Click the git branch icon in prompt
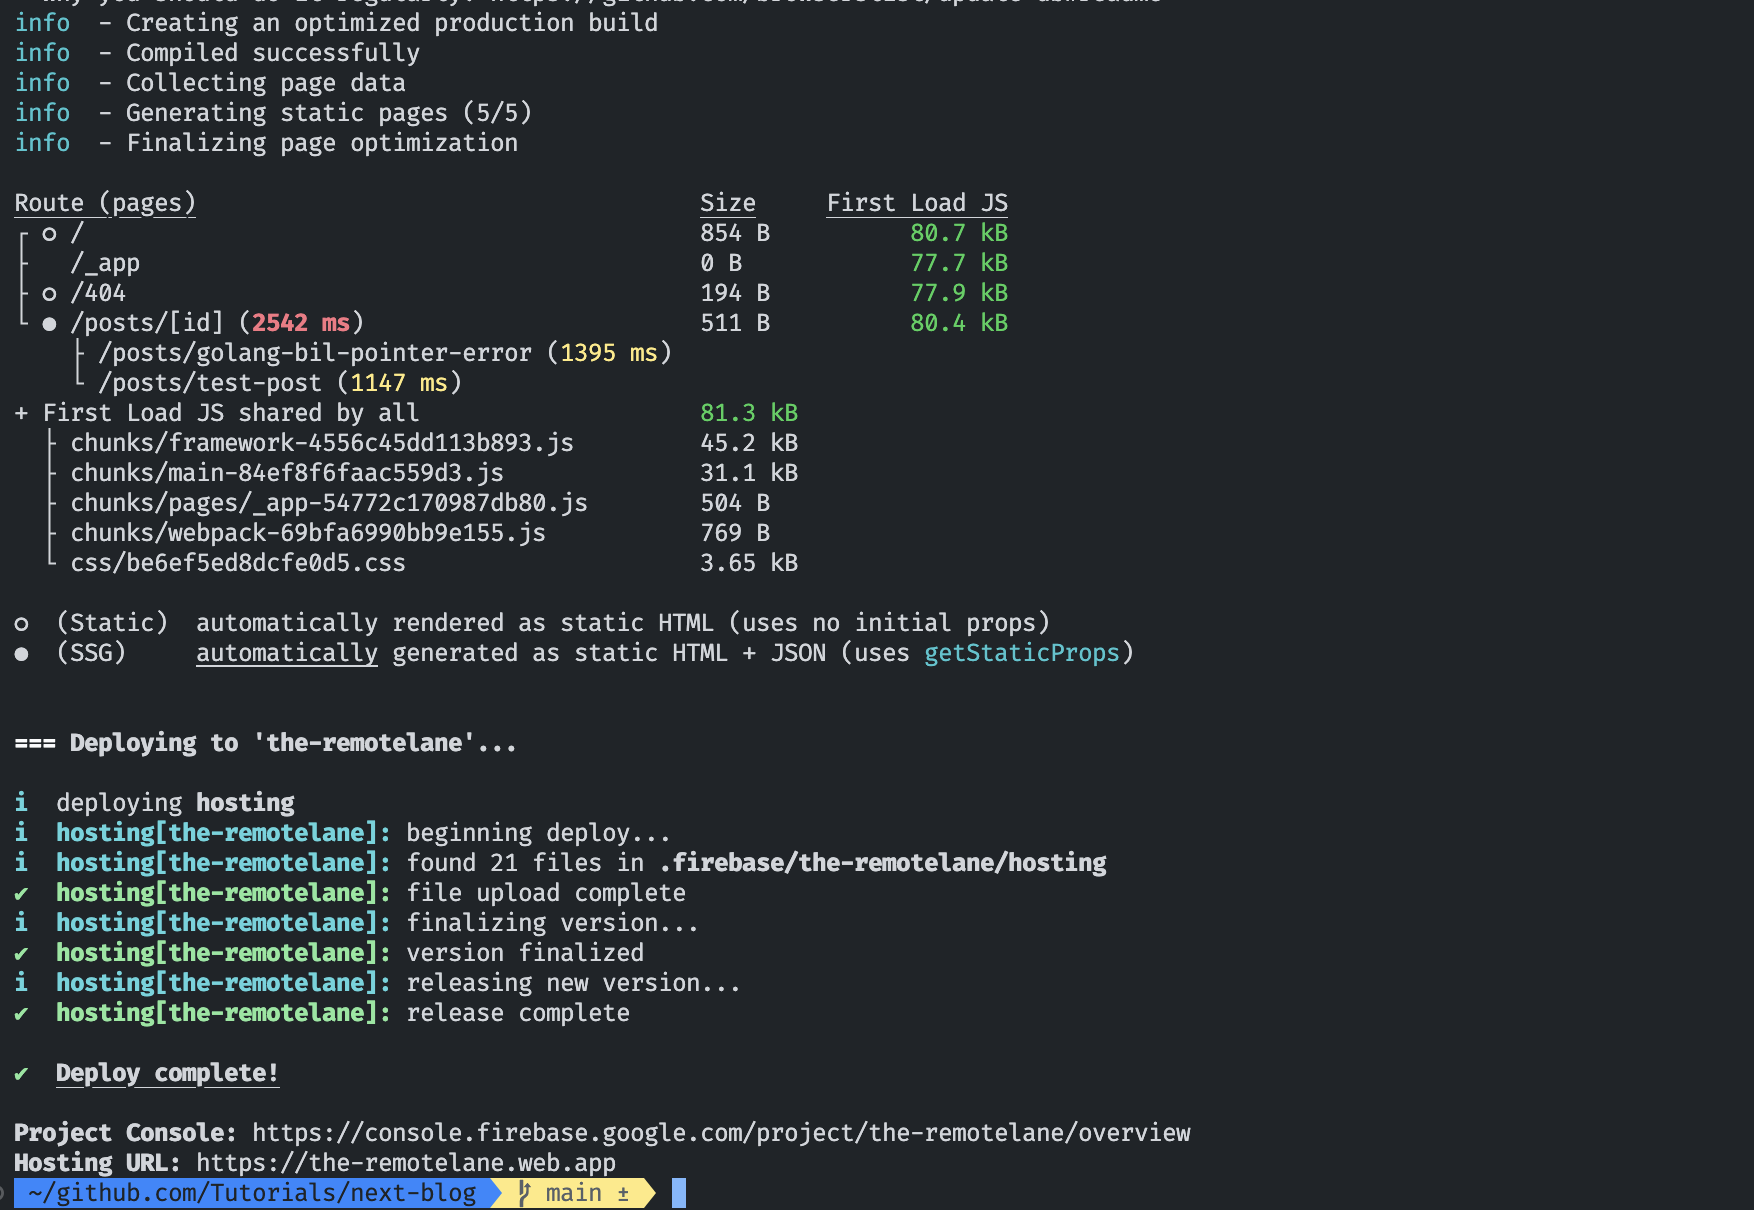Viewport: 1754px width, 1210px height. click(524, 1192)
